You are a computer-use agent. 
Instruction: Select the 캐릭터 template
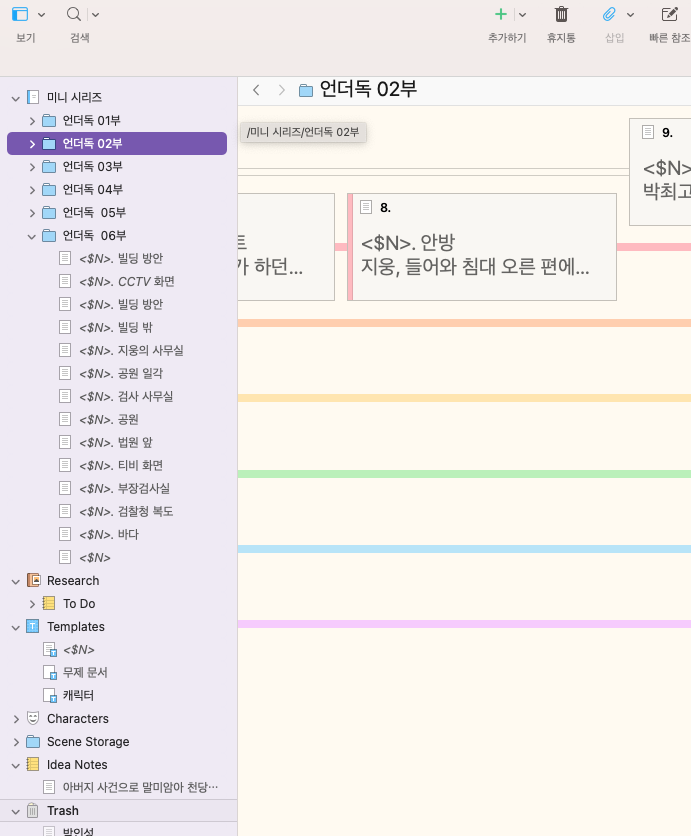coord(78,695)
